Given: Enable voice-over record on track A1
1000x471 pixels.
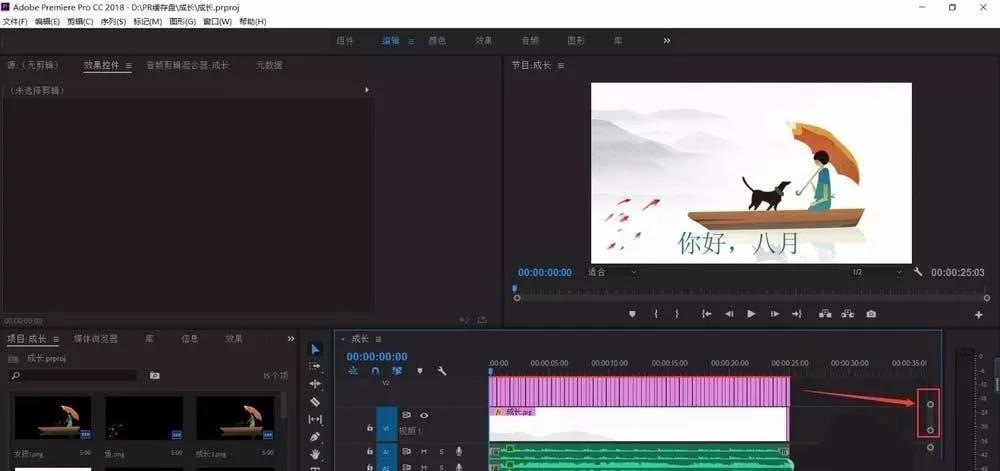Looking at the screenshot, I should tap(459, 451).
